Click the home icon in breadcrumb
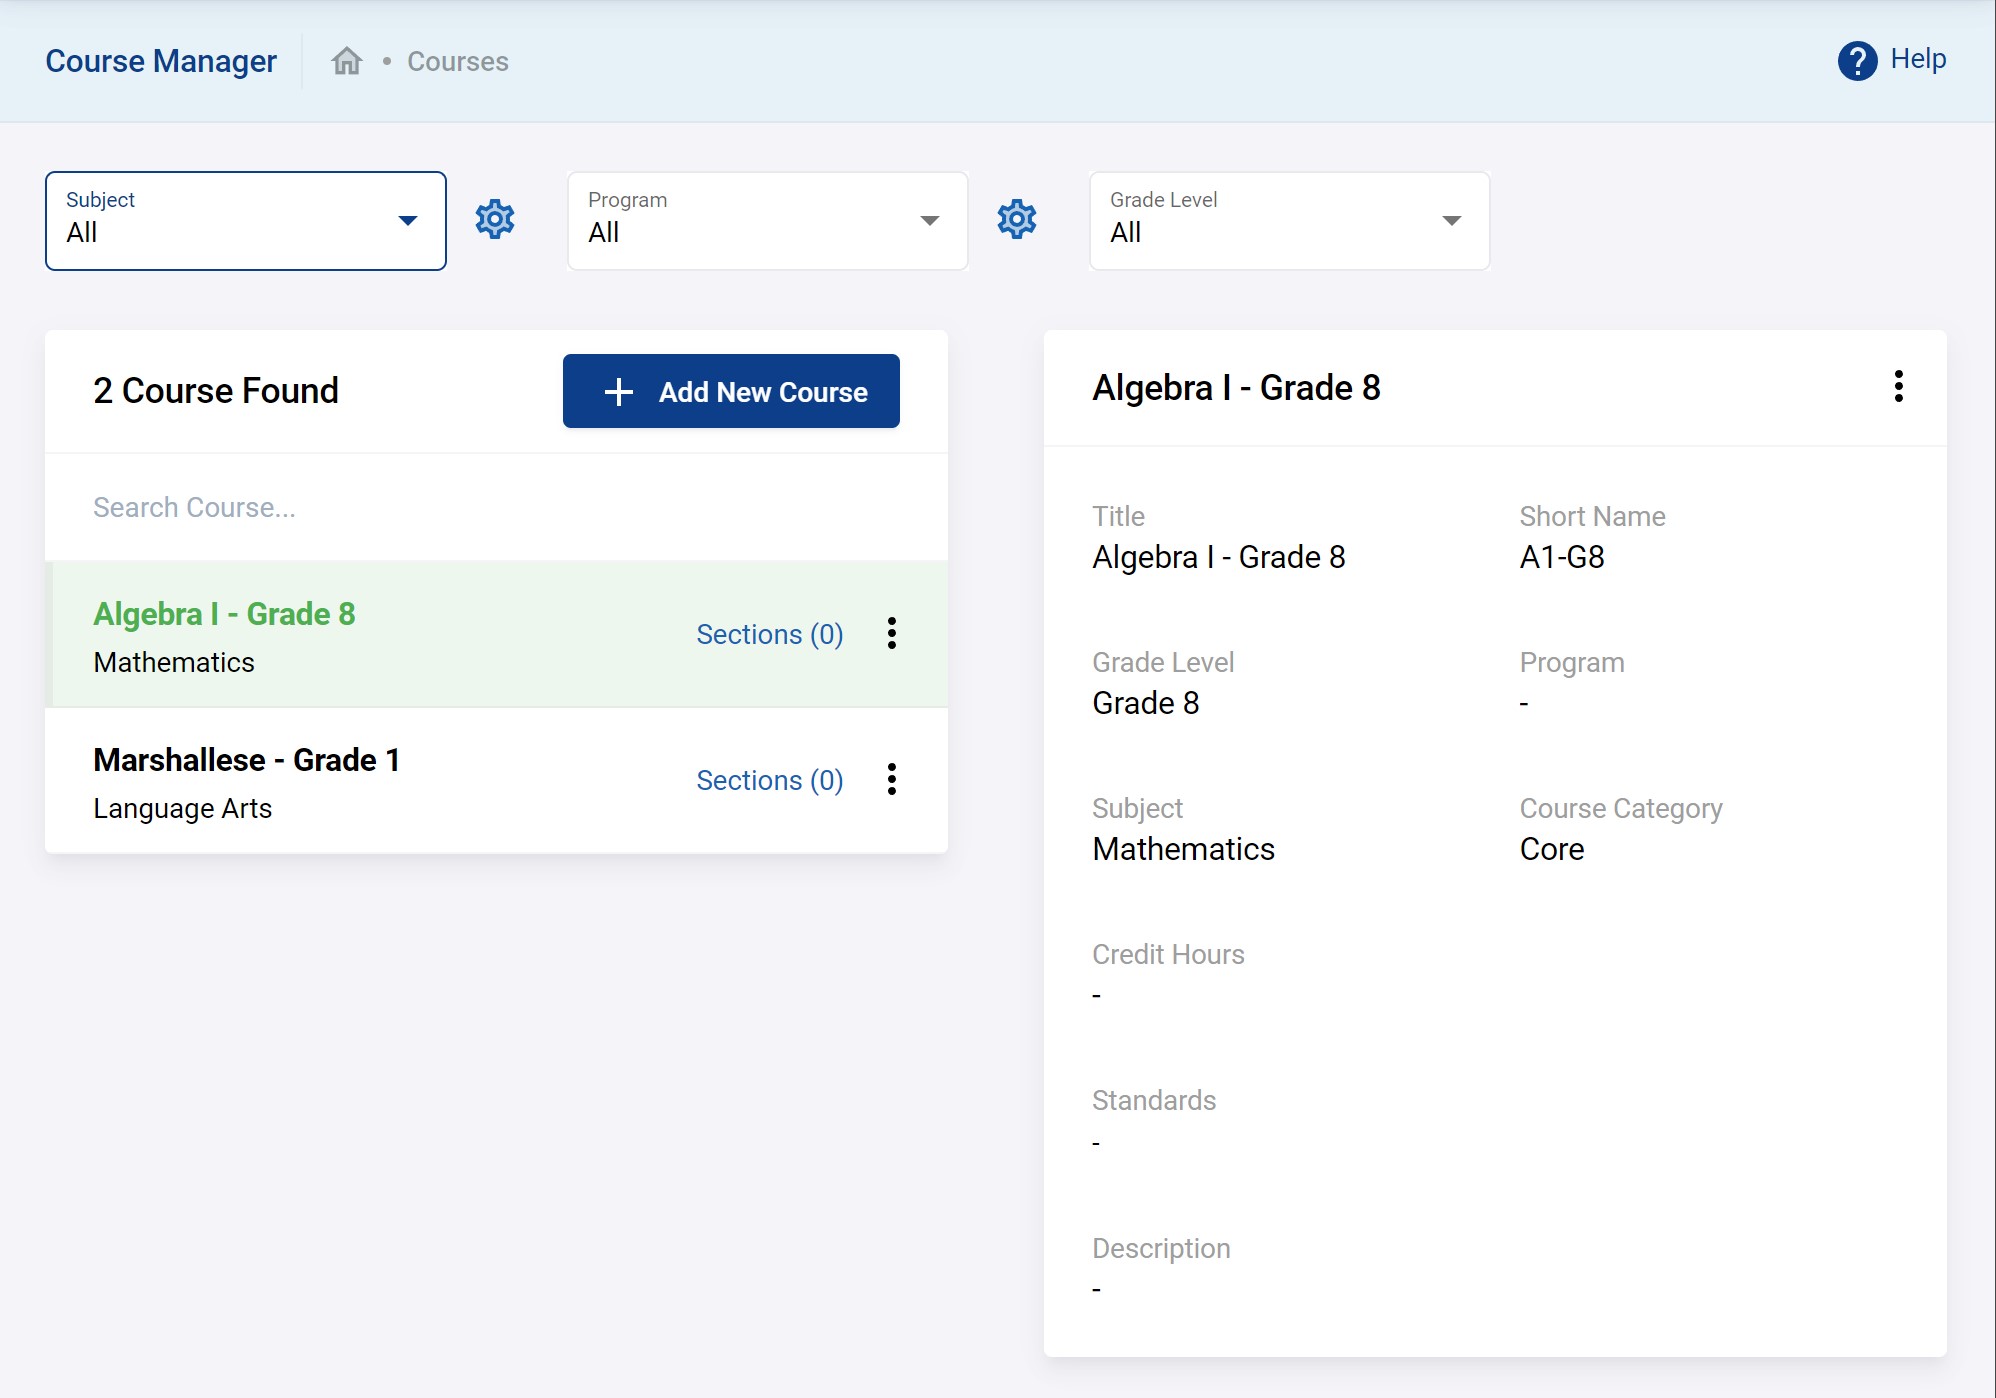The height and width of the screenshot is (1398, 1996). tap(347, 61)
